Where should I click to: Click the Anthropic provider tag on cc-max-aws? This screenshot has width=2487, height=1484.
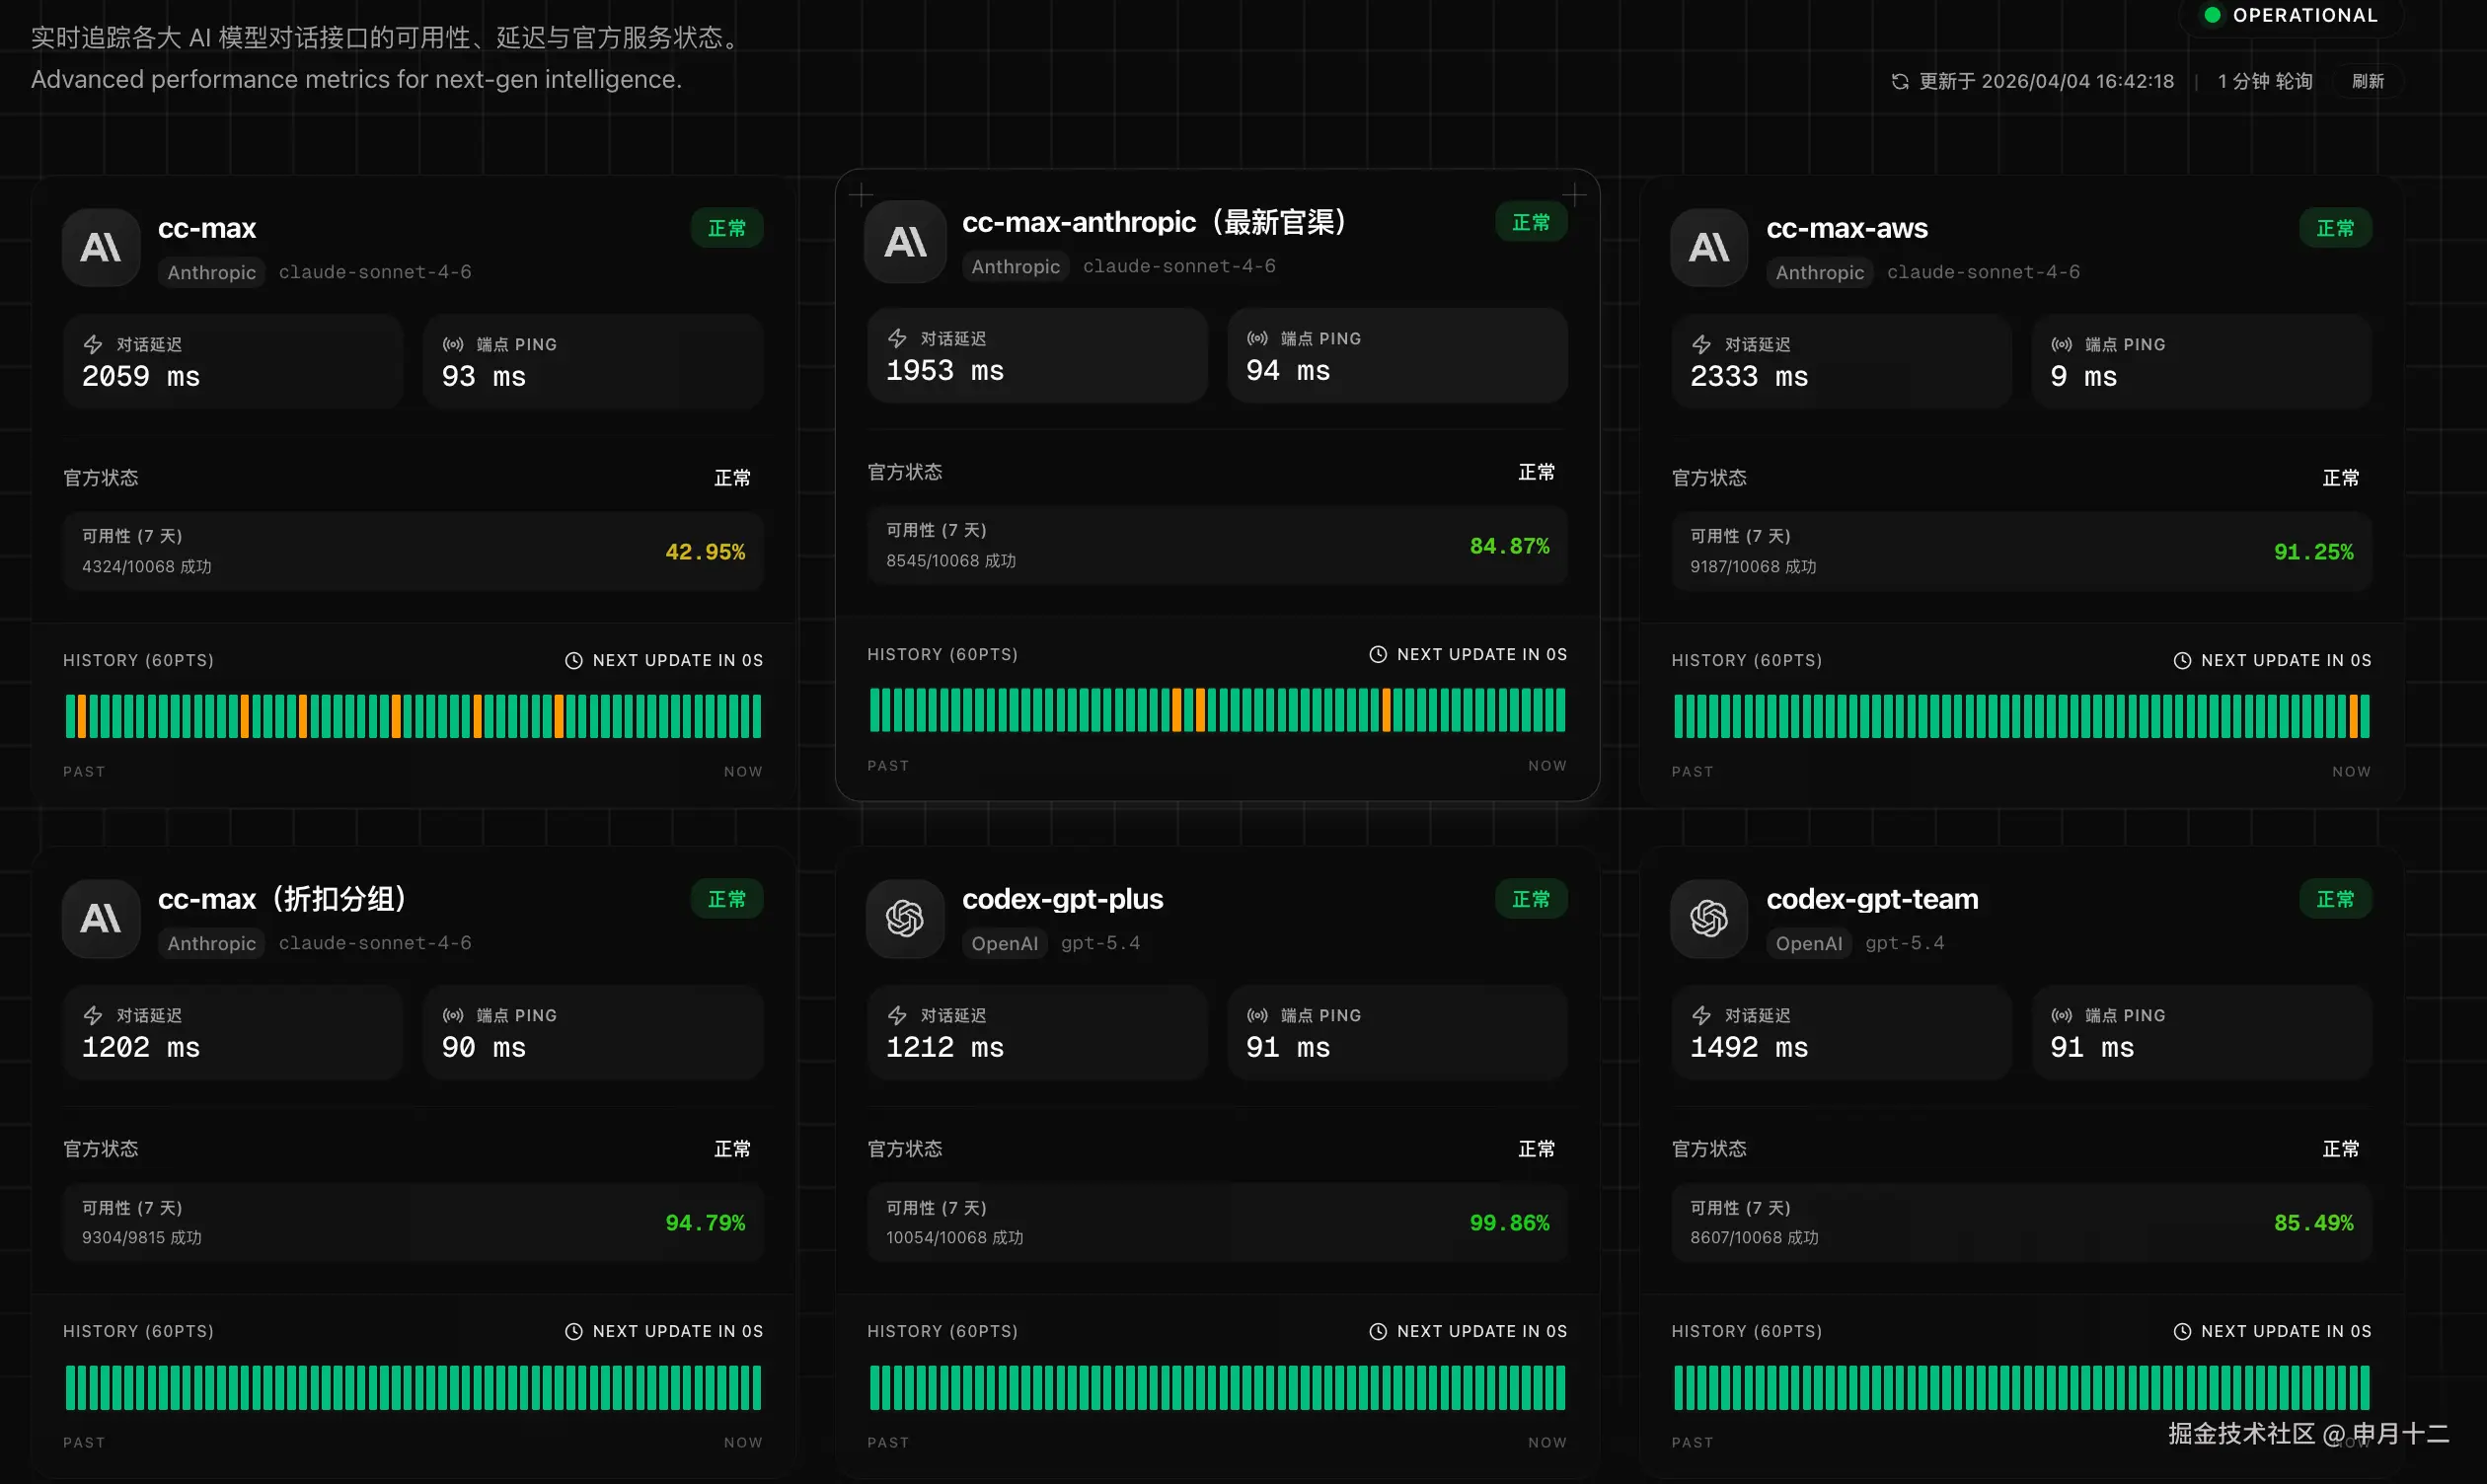coord(1819,272)
